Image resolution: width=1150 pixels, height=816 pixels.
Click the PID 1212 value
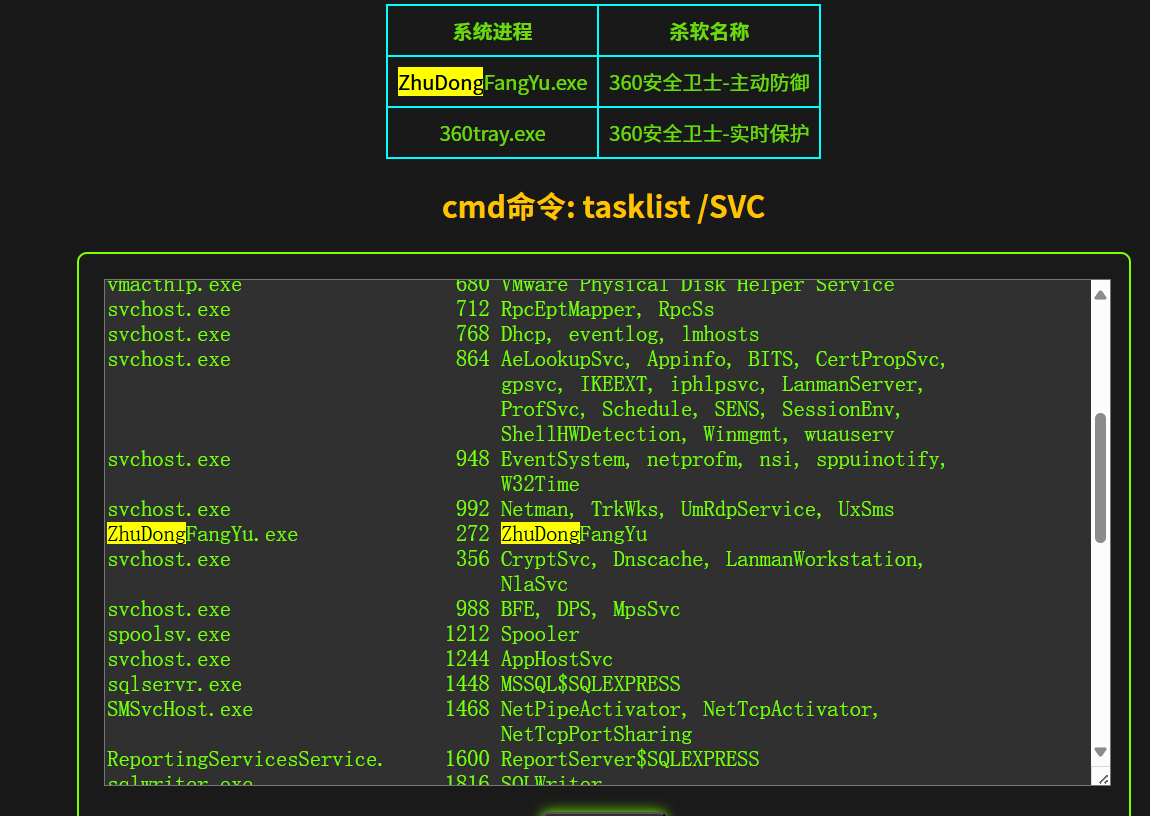[x=467, y=634]
